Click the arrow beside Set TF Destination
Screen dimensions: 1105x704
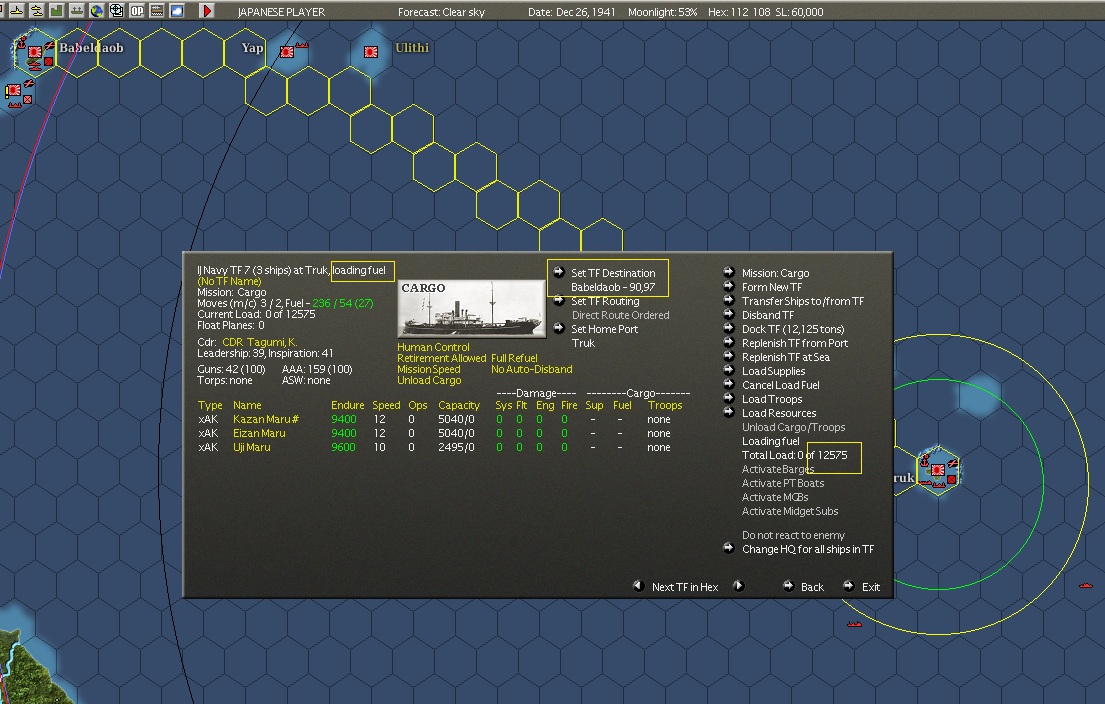pos(559,272)
